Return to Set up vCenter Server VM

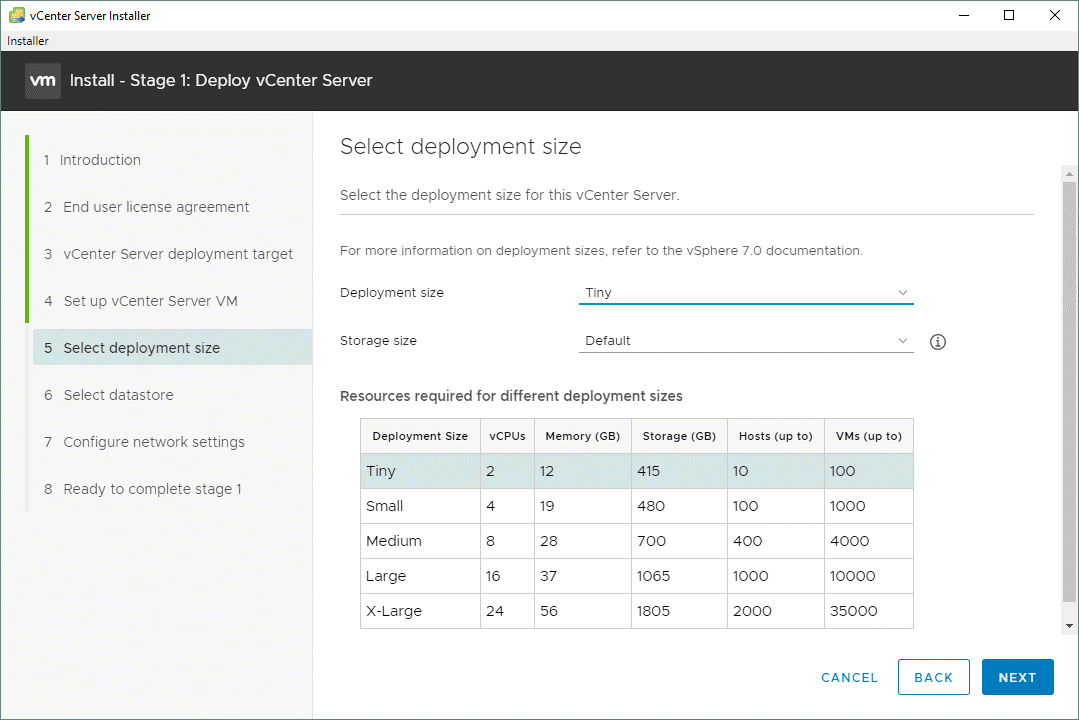[x=150, y=301]
